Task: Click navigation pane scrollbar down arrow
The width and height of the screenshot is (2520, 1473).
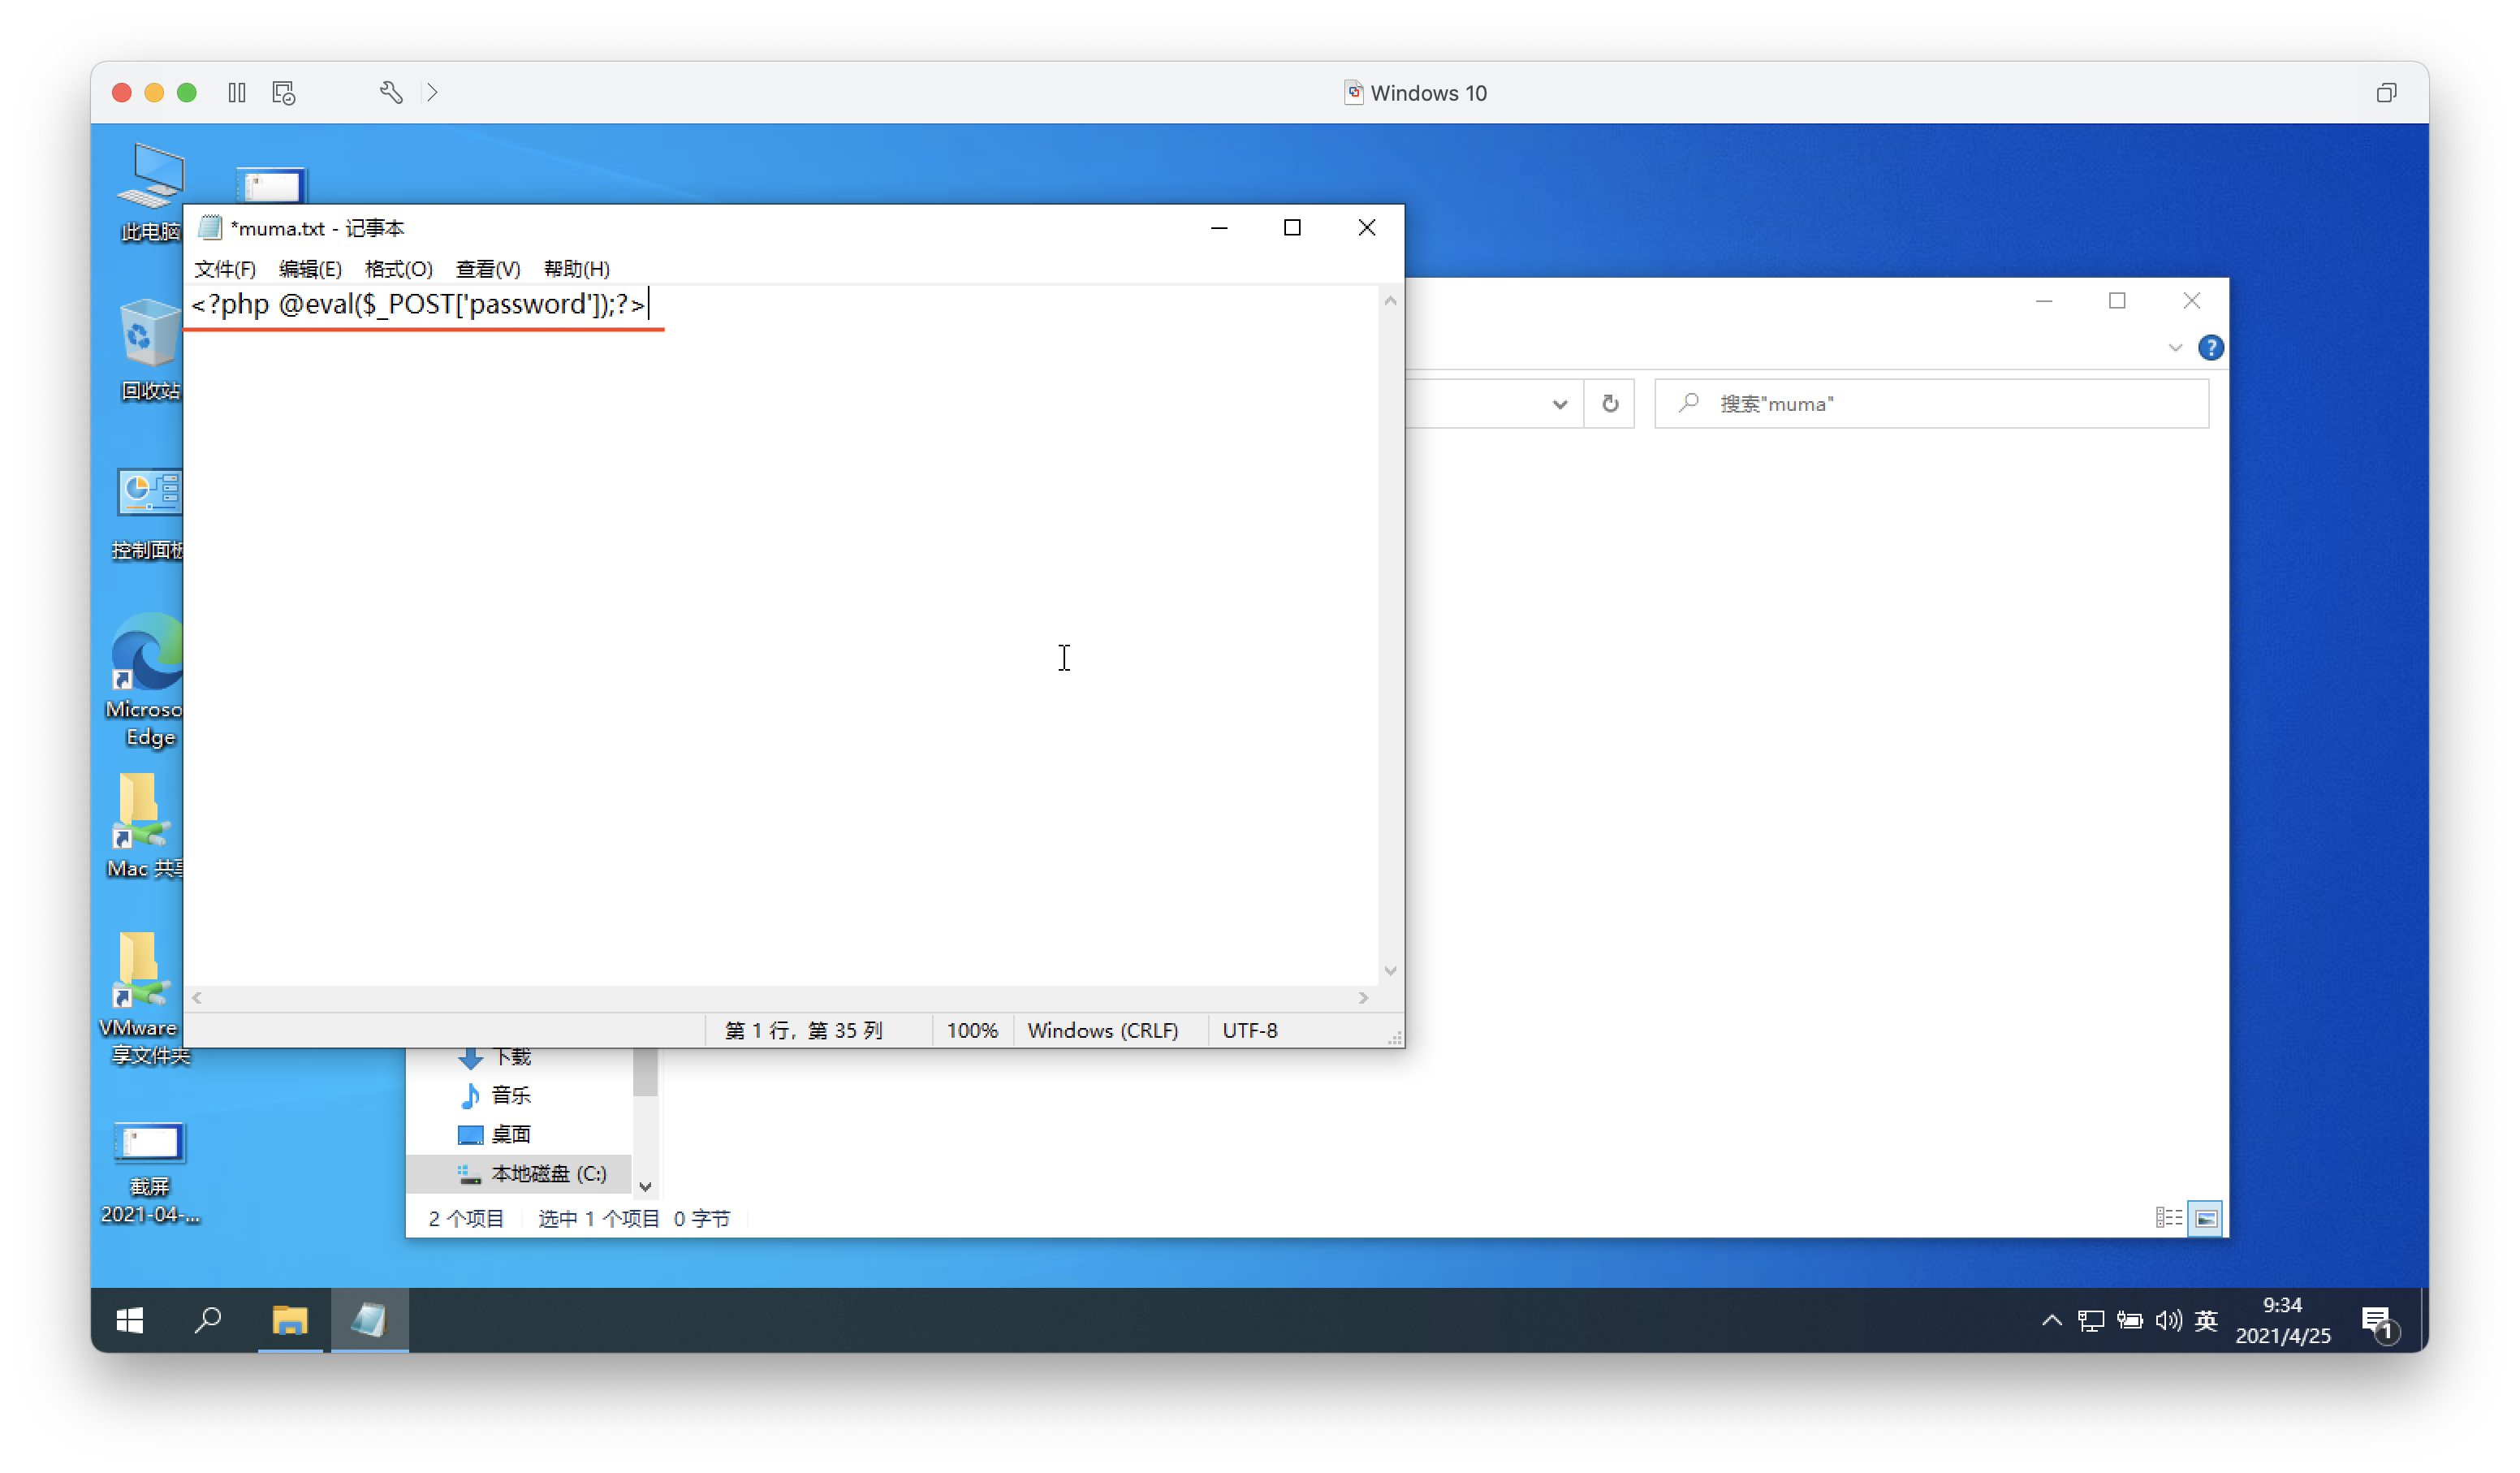Action: (645, 1186)
